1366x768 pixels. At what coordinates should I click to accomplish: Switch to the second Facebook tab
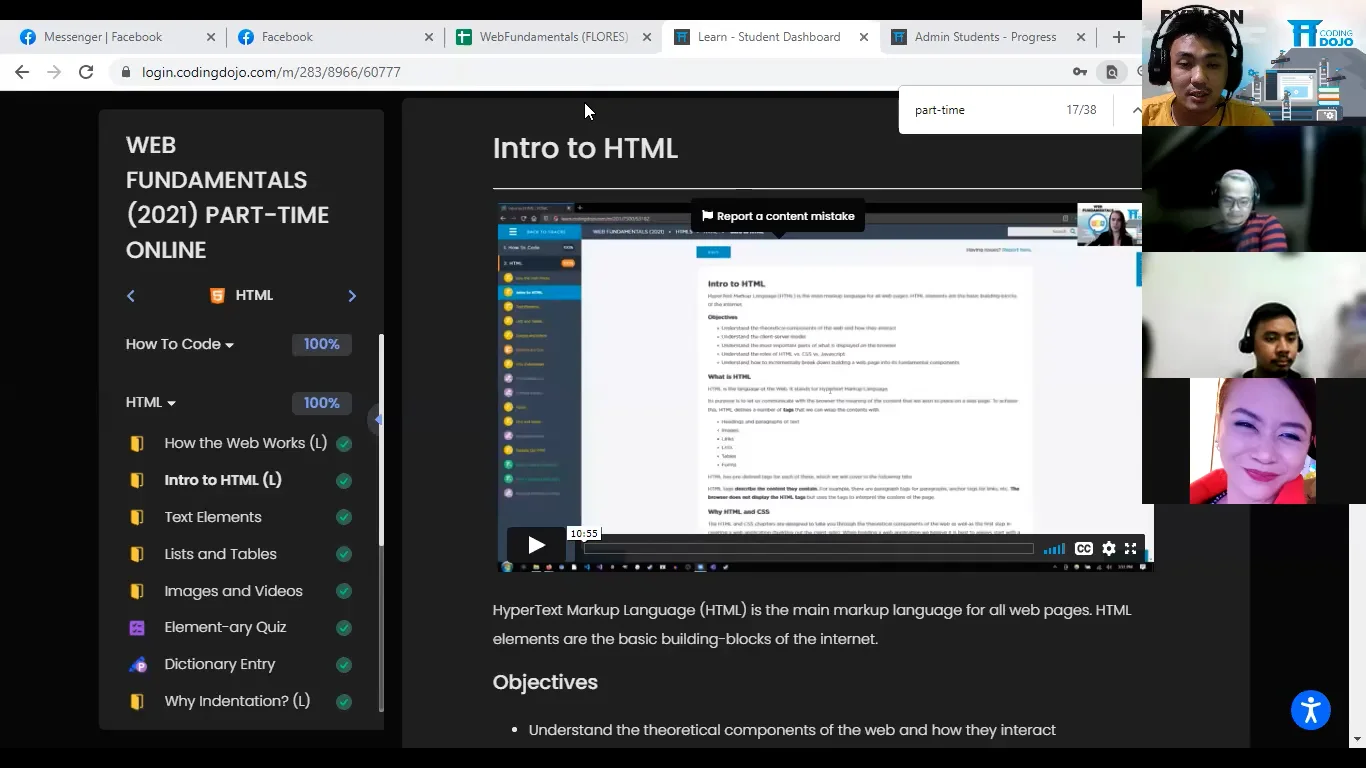(x=335, y=37)
